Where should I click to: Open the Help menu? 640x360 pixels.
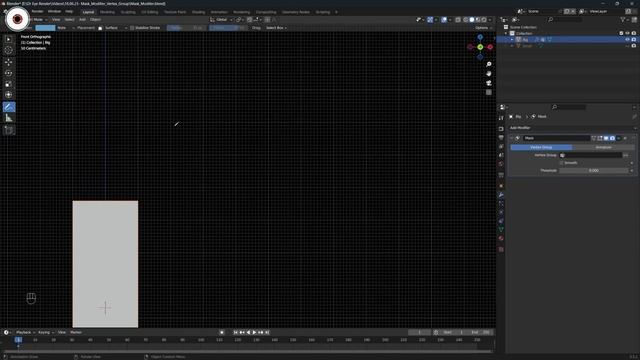tap(69, 11)
